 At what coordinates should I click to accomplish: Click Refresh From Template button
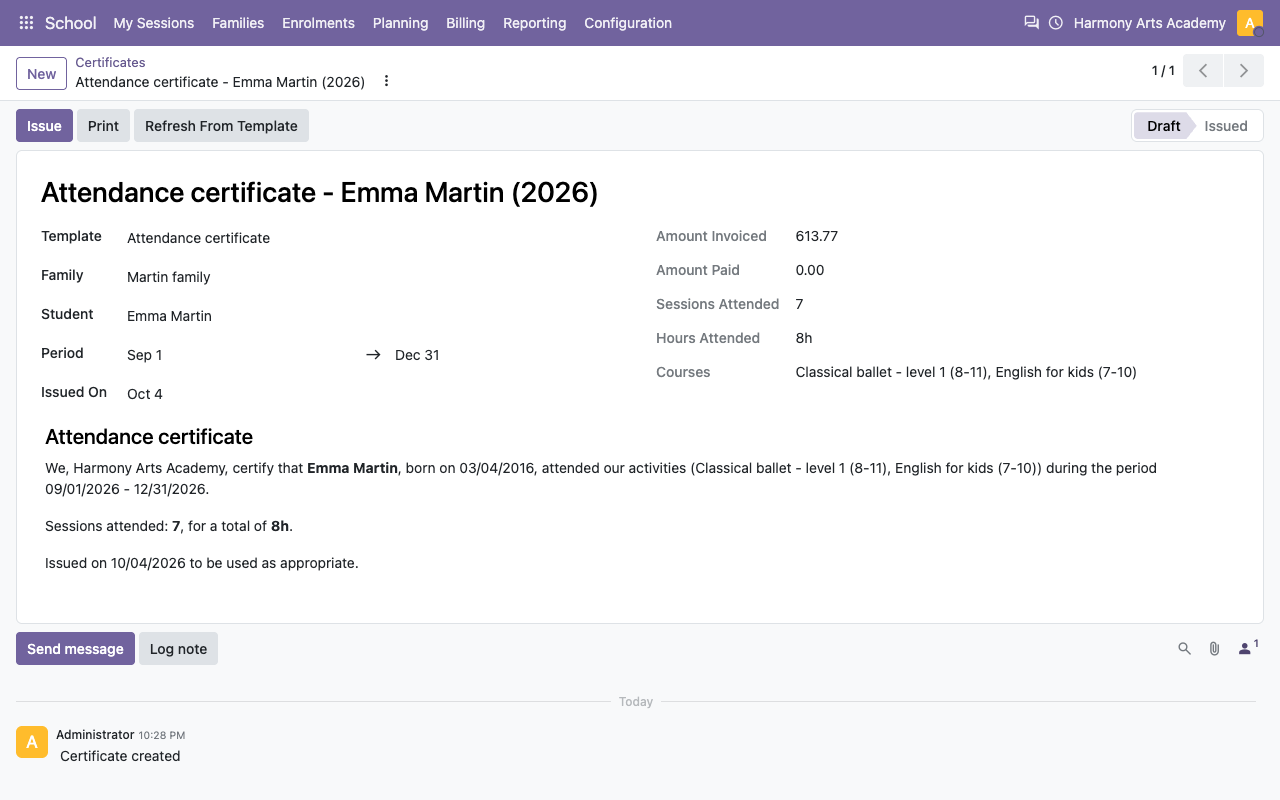pyautogui.click(x=221, y=126)
